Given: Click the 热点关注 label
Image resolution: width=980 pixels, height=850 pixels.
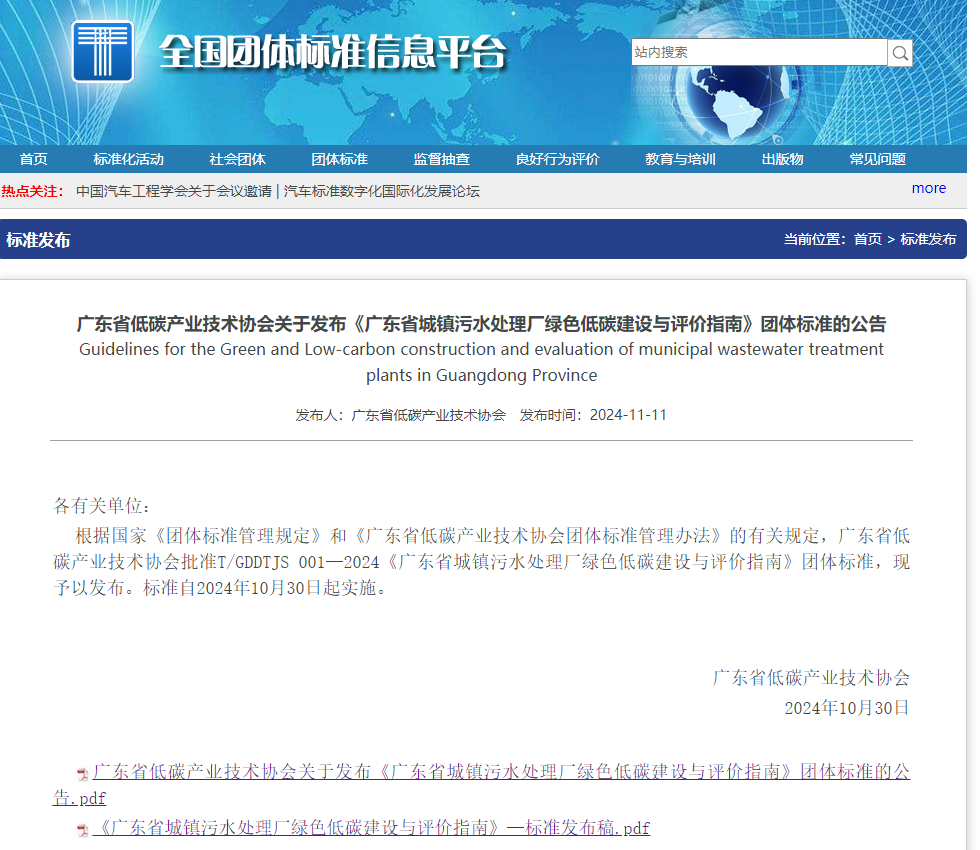Looking at the screenshot, I should pos(32,191).
